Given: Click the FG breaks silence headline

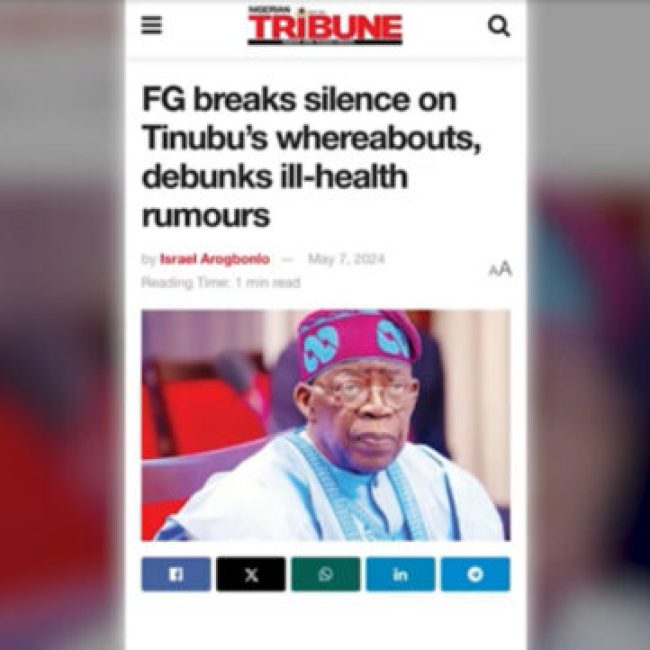Looking at the screenshot, I should [311, 157].
